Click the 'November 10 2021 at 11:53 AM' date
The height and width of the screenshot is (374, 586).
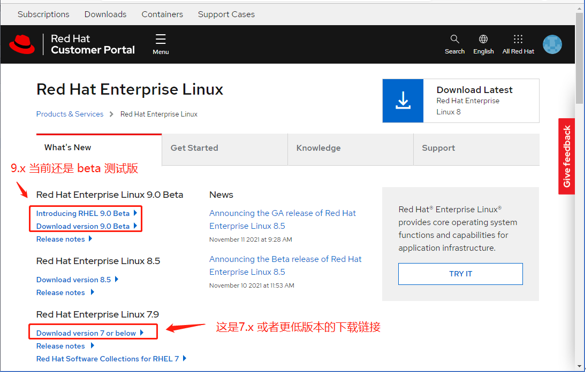click(x=252, y=285)
